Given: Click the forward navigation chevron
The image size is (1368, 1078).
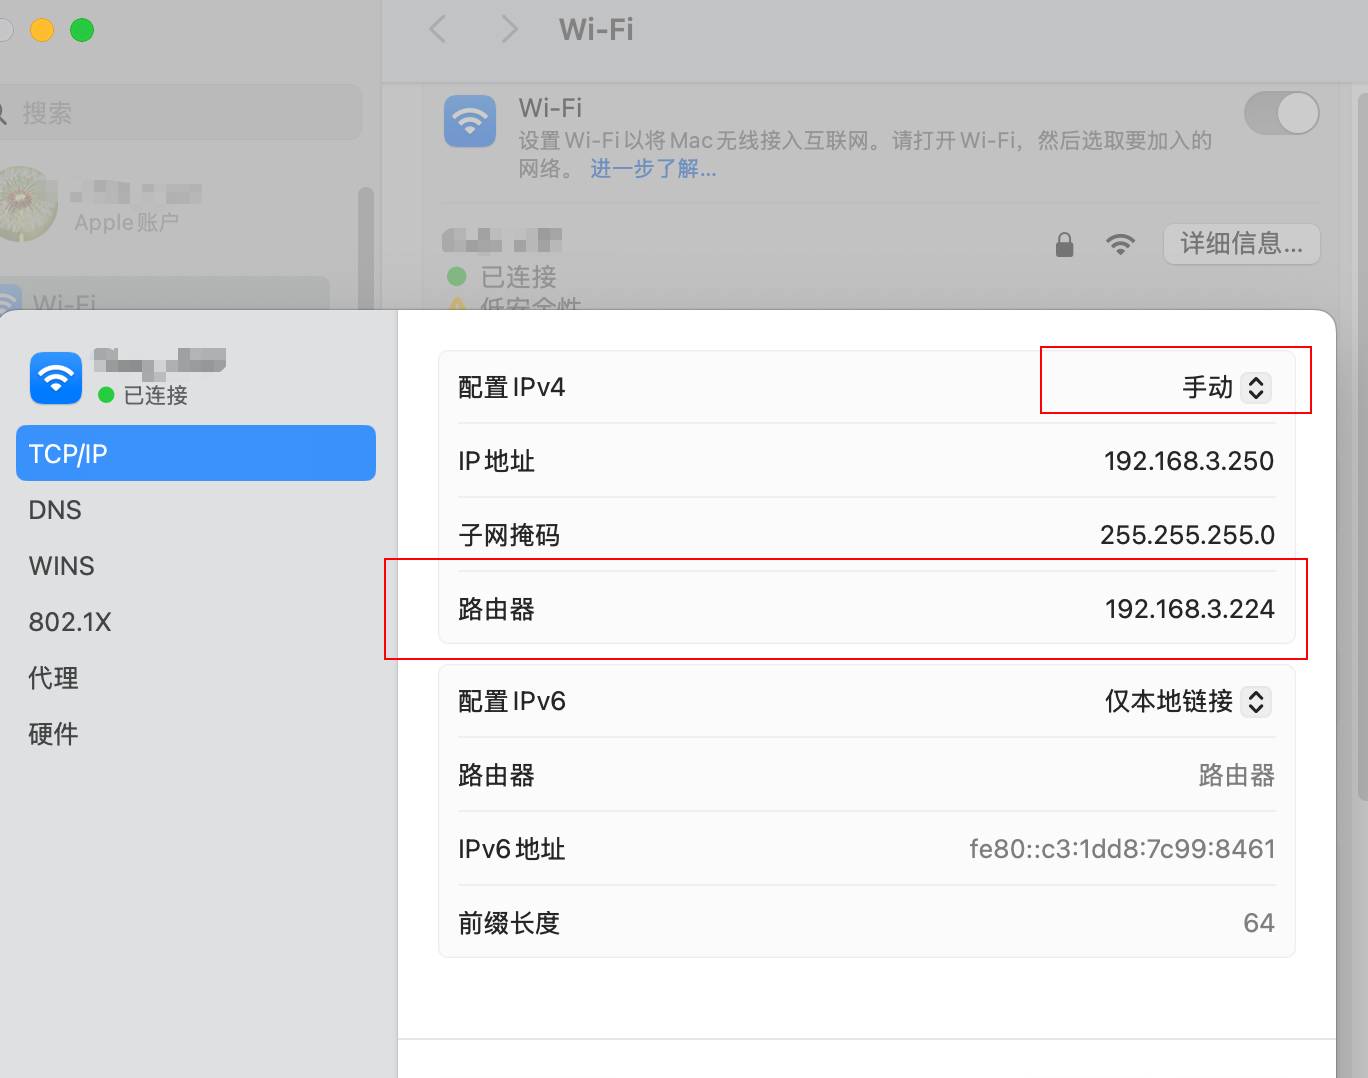Looking at the screenshot, I should point(509,30).
